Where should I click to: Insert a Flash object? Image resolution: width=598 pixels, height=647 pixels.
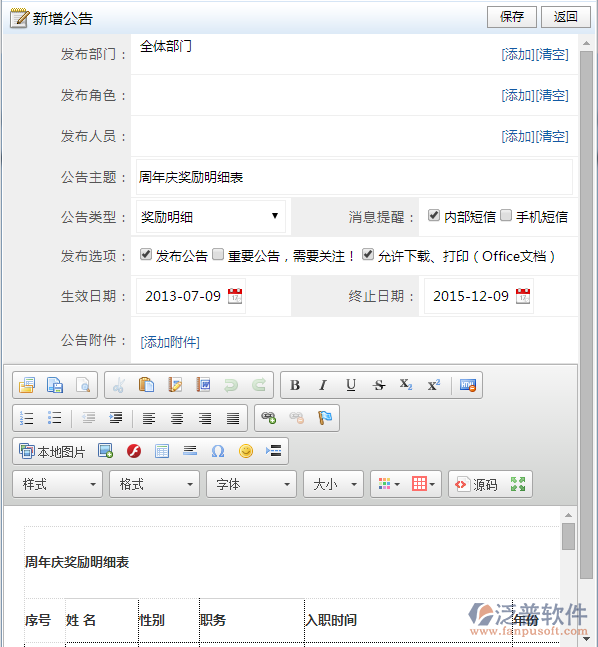[x=134, y=451]
